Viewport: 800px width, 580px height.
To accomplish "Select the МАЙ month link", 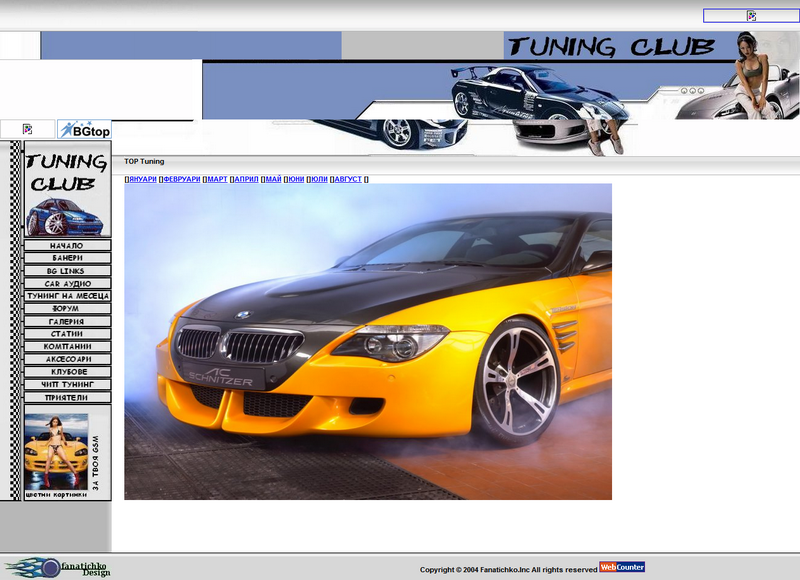I will point(273,179).
